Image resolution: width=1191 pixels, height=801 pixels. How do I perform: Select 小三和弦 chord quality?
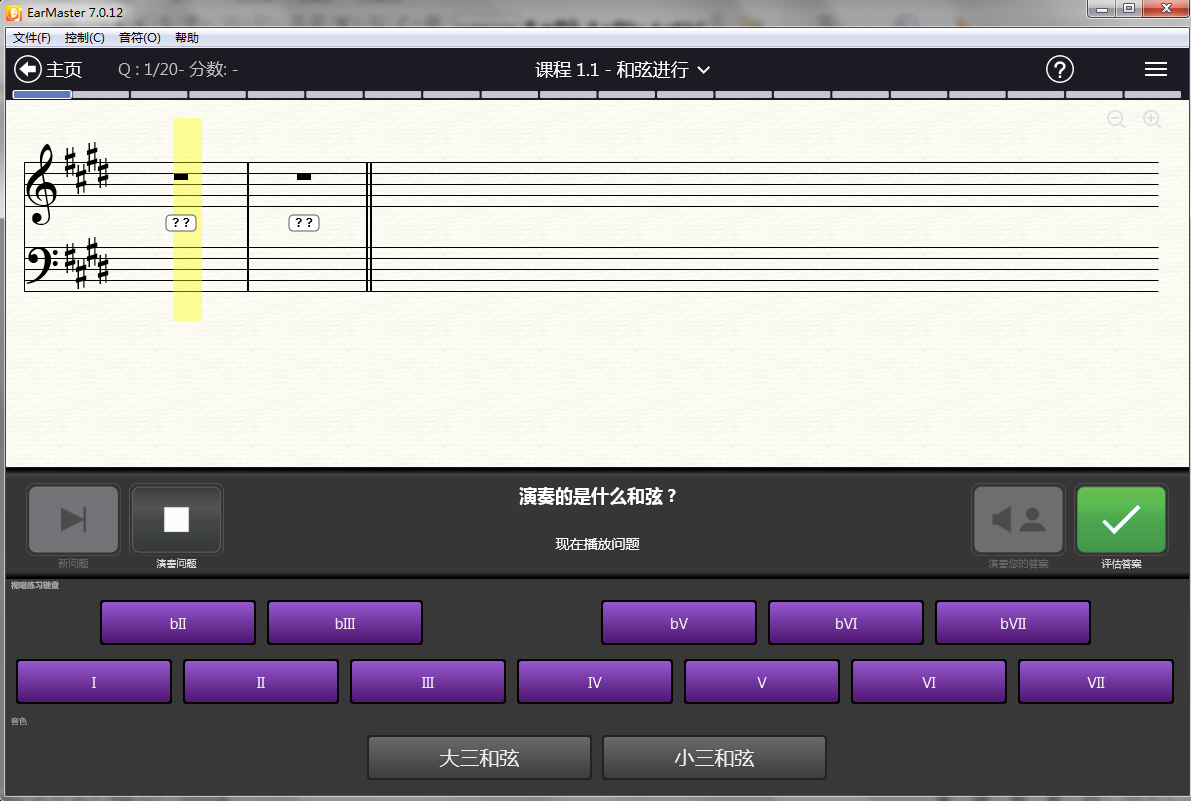(x=714, y=758)
